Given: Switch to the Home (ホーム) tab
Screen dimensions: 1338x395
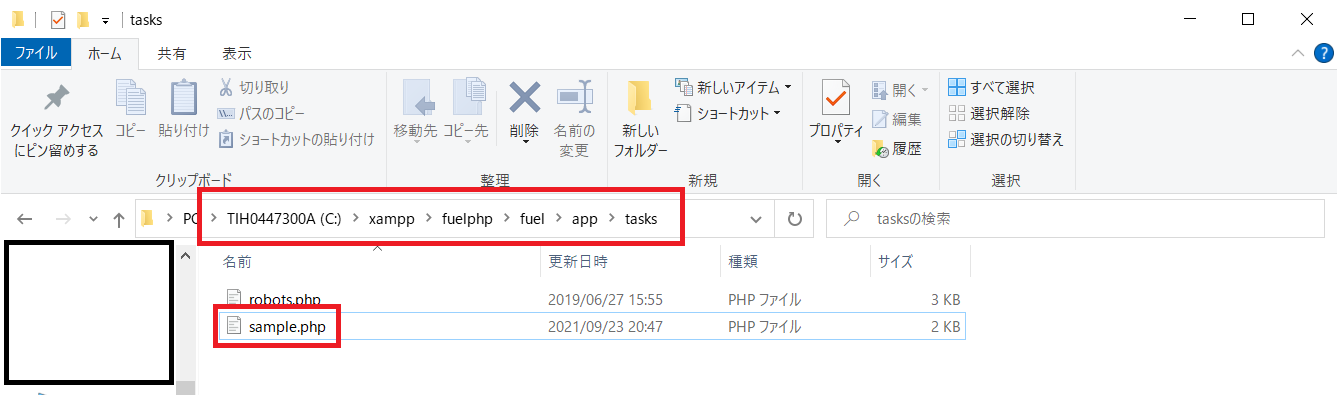Looking at the screenshot, I should pyautogui.click(x=104, y=53).
